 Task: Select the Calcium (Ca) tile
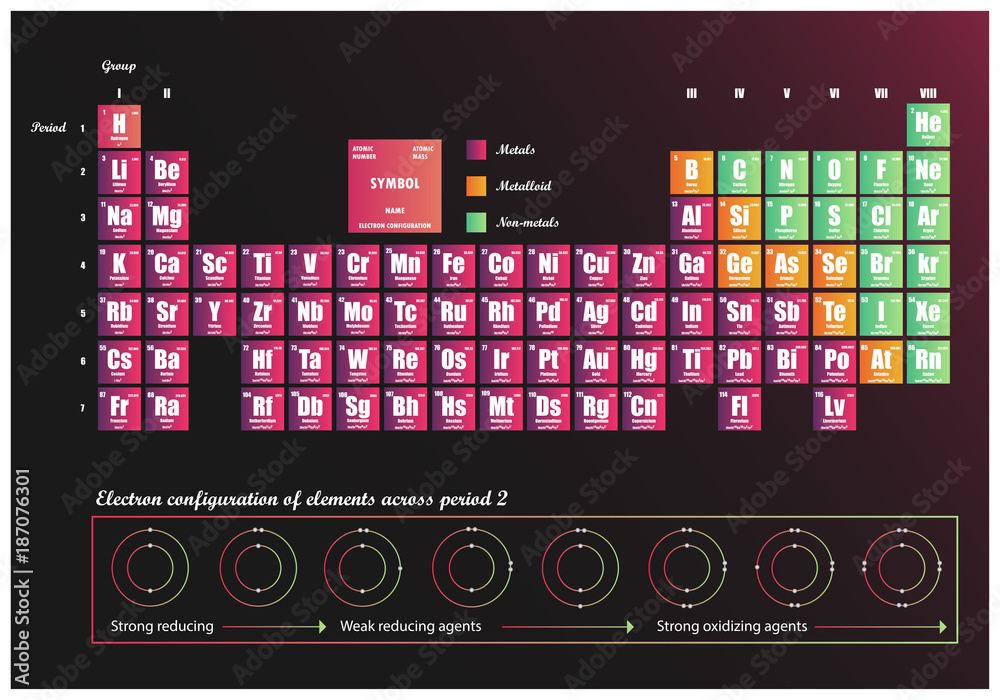(166, 266)
